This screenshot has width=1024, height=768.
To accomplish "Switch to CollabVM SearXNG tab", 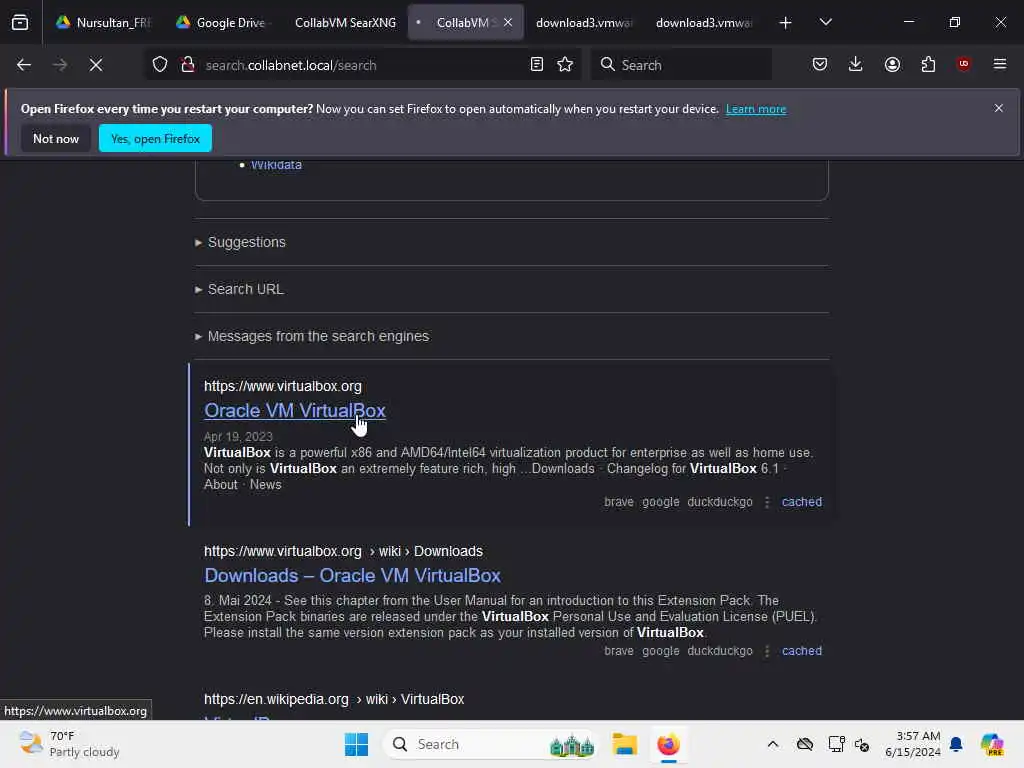I will (x=345, y=22).
